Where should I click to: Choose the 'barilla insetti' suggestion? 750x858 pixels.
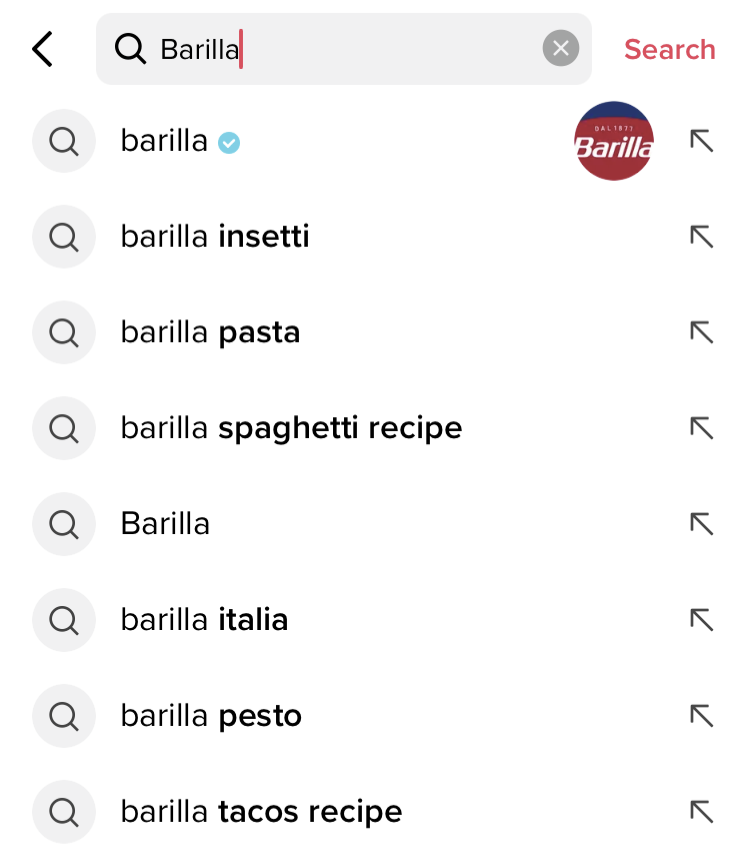pos(215,237)
